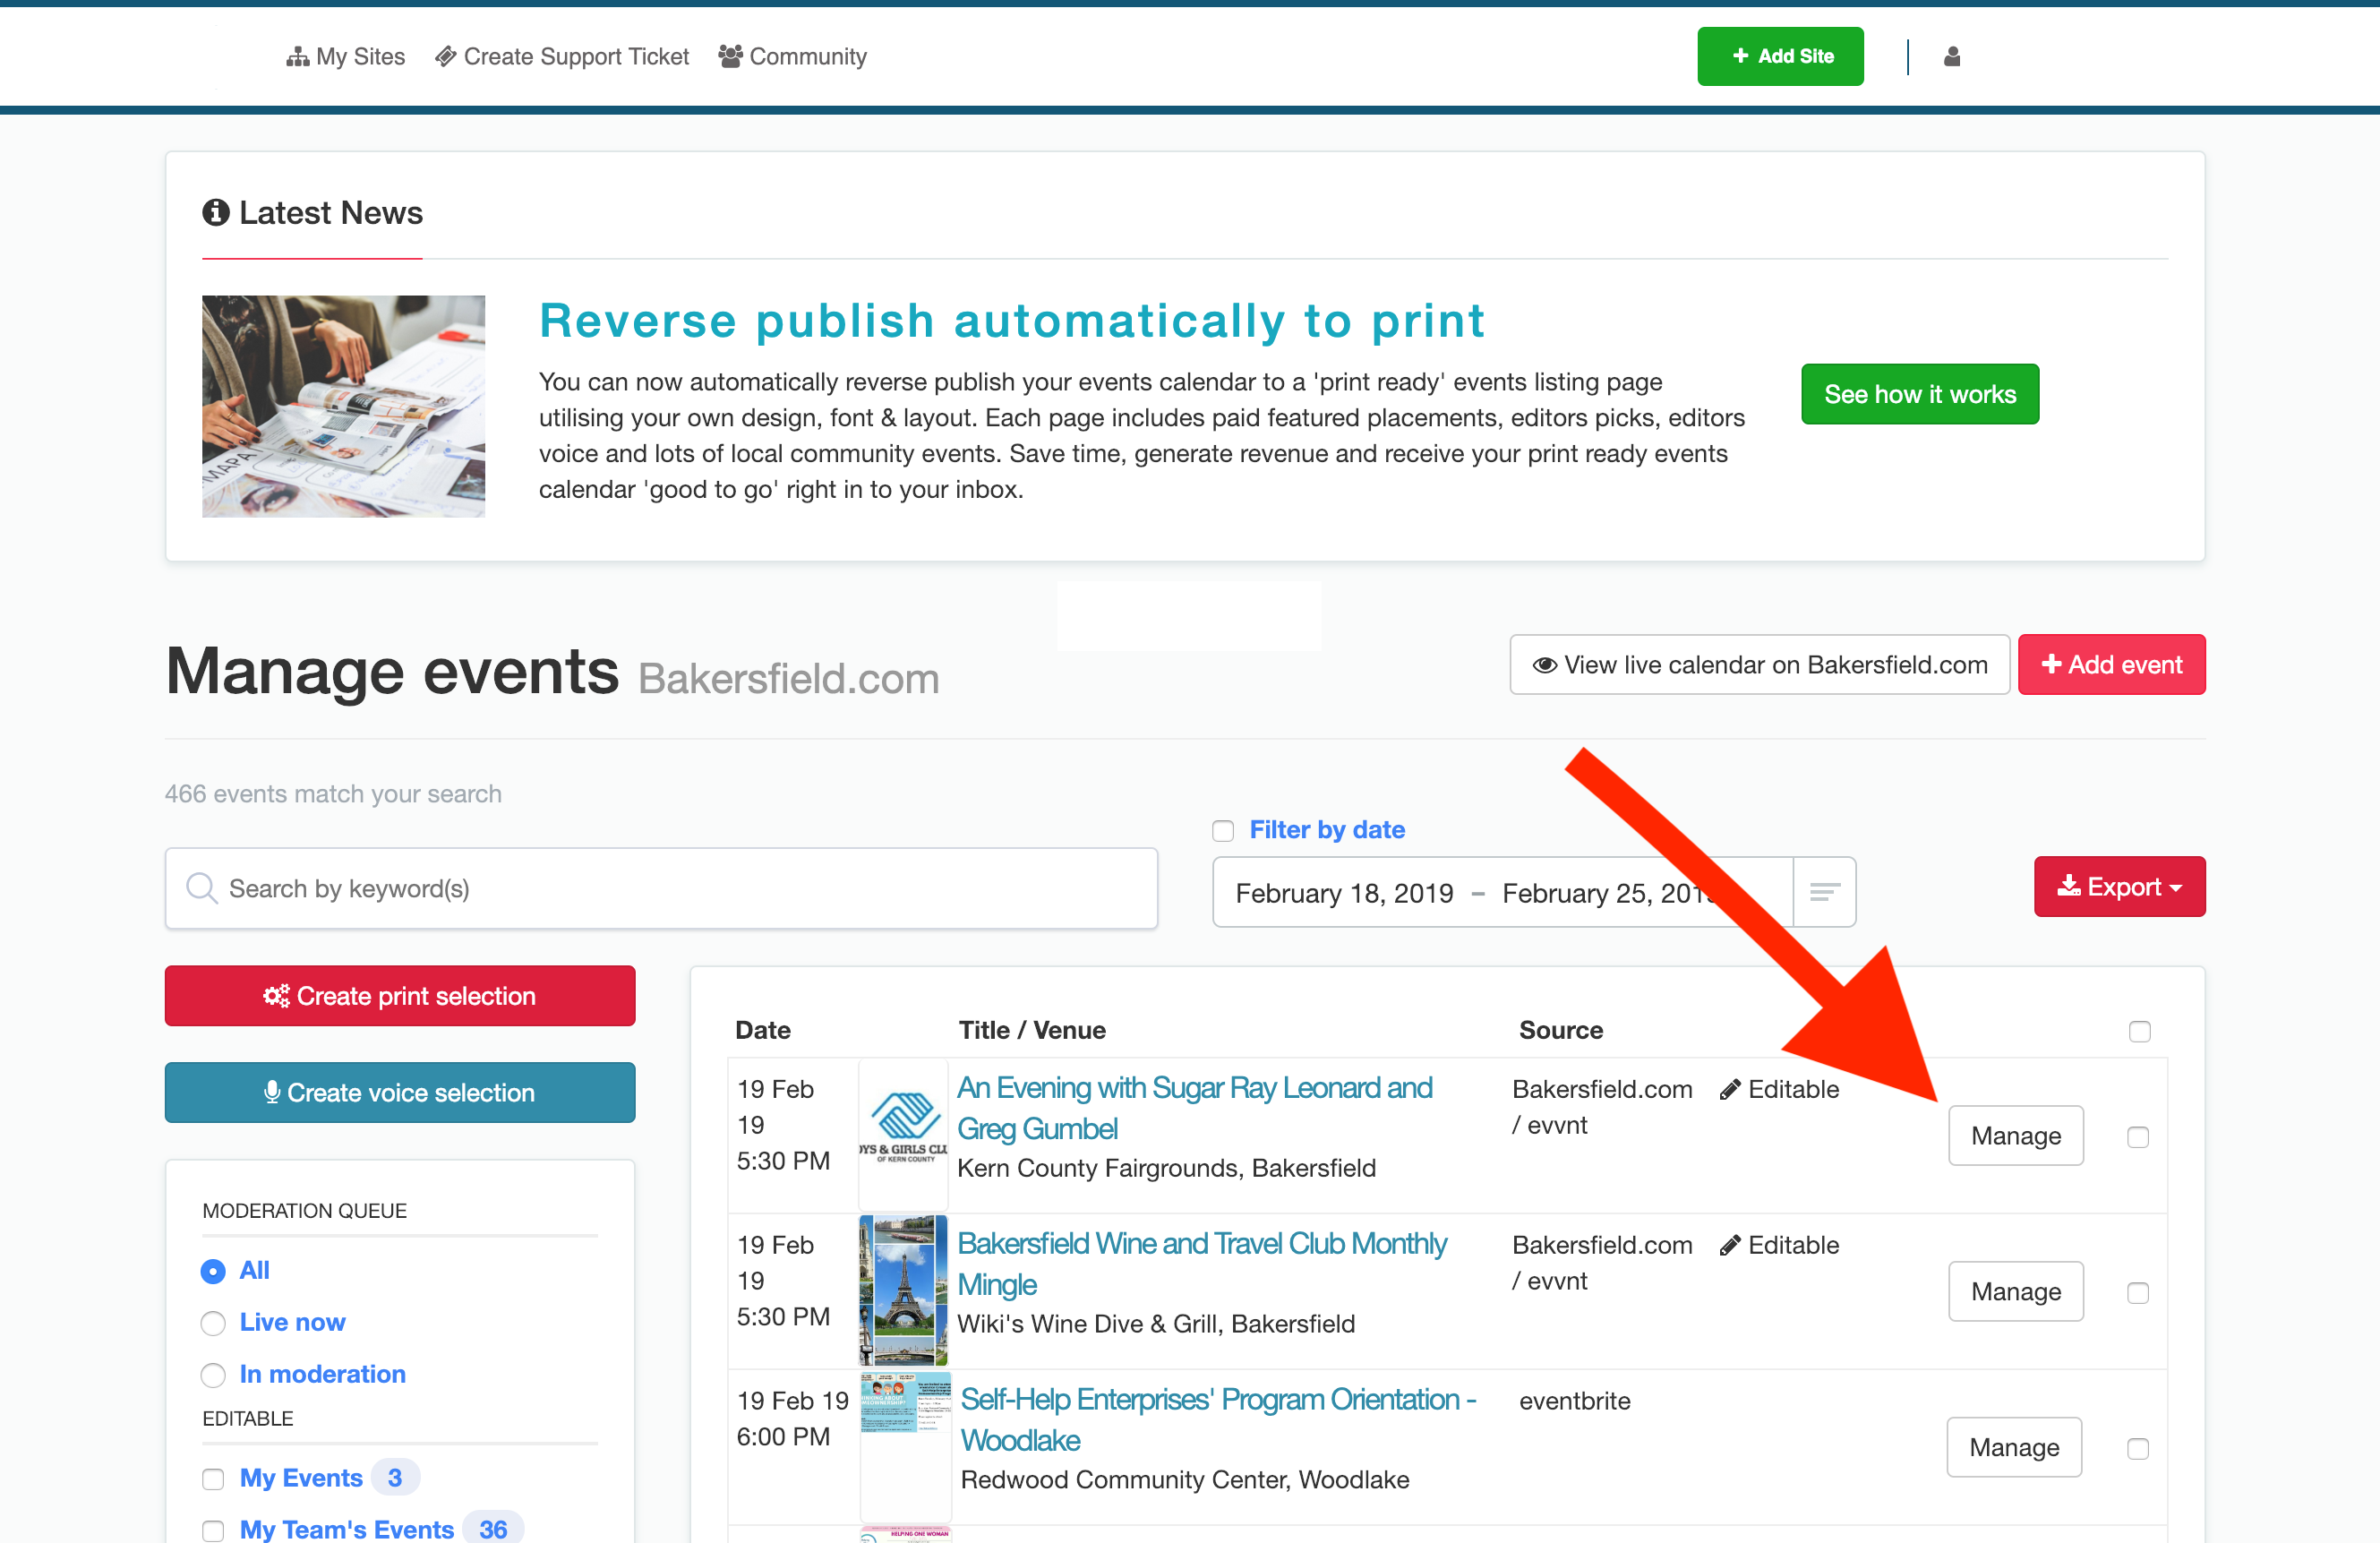Open the Export dropdown
The image size is (2380, 1543).
coord(2119,887)
